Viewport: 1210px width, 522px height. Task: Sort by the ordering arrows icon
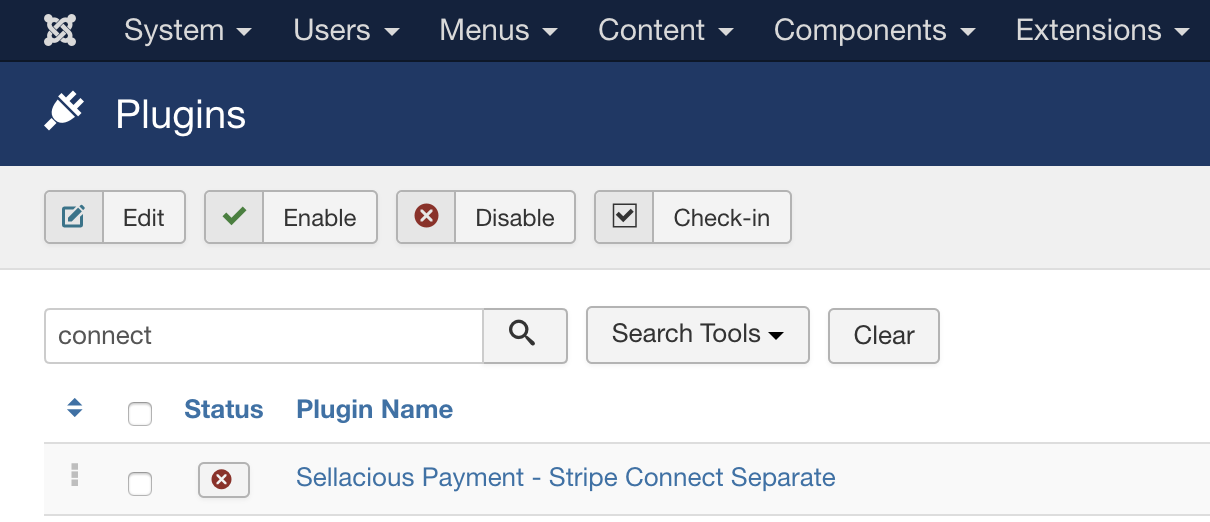[74, 408]
